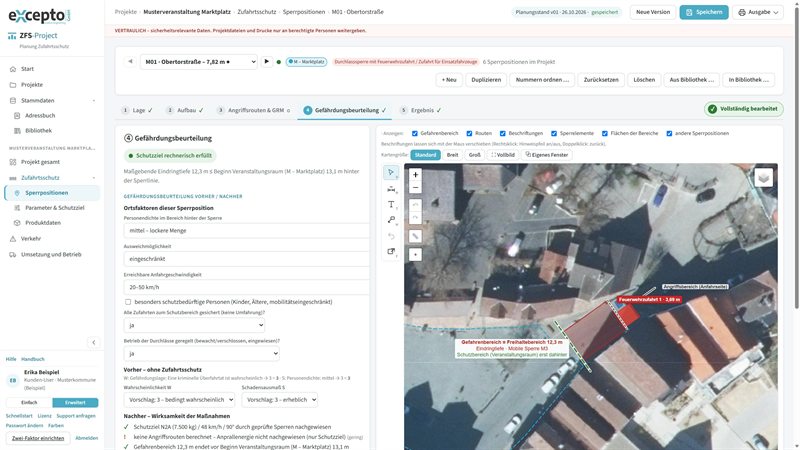Image resolution: width=800 pixels, height=450 pixels.
Task: Click the Start home icon
Action: coord(13,69)
